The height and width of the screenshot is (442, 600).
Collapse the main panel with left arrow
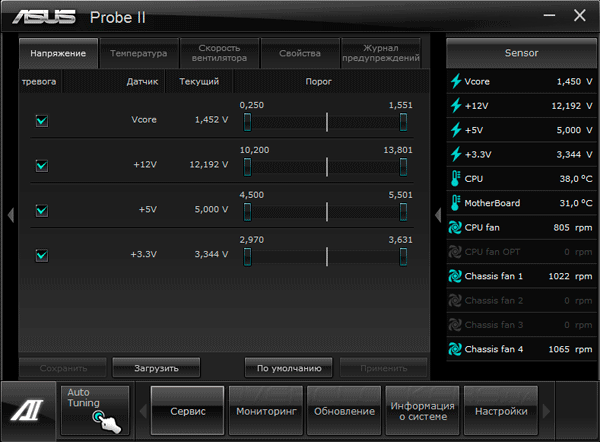pos(11,215)
